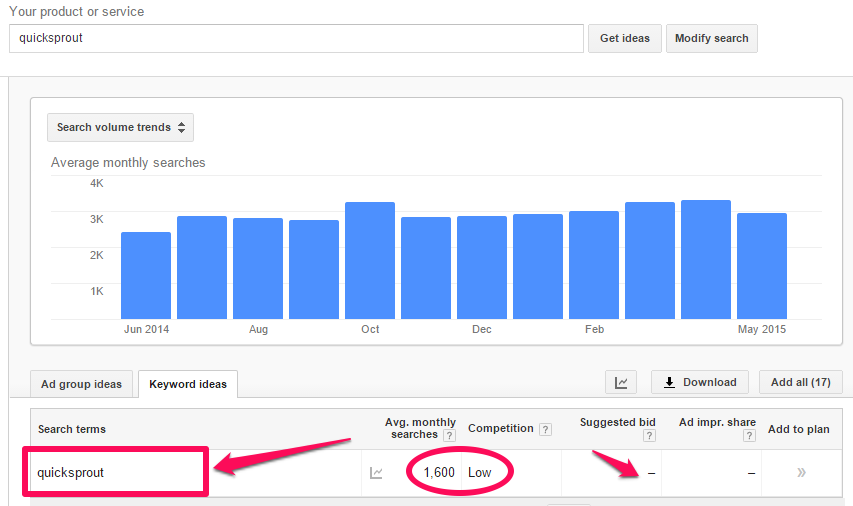The image size is (853, 506).
Task: Sort by the Search terms column header
Action: pos(72,429)
